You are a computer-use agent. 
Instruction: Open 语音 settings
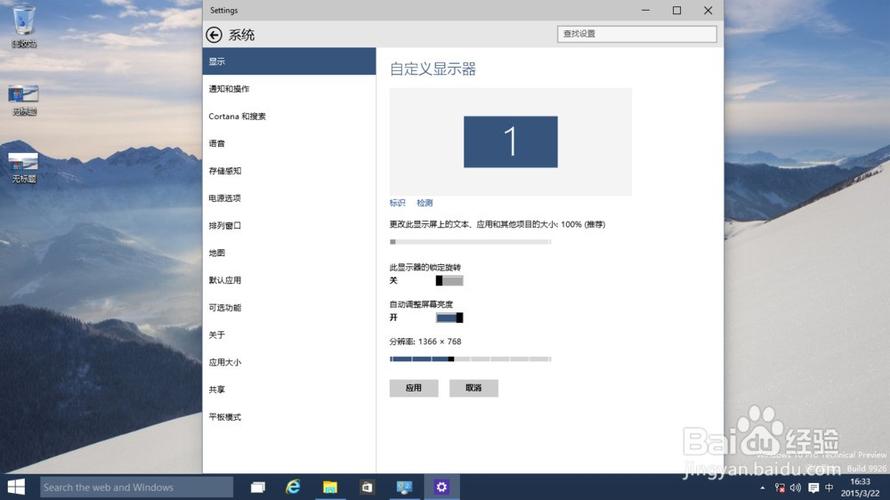(289, 143)
